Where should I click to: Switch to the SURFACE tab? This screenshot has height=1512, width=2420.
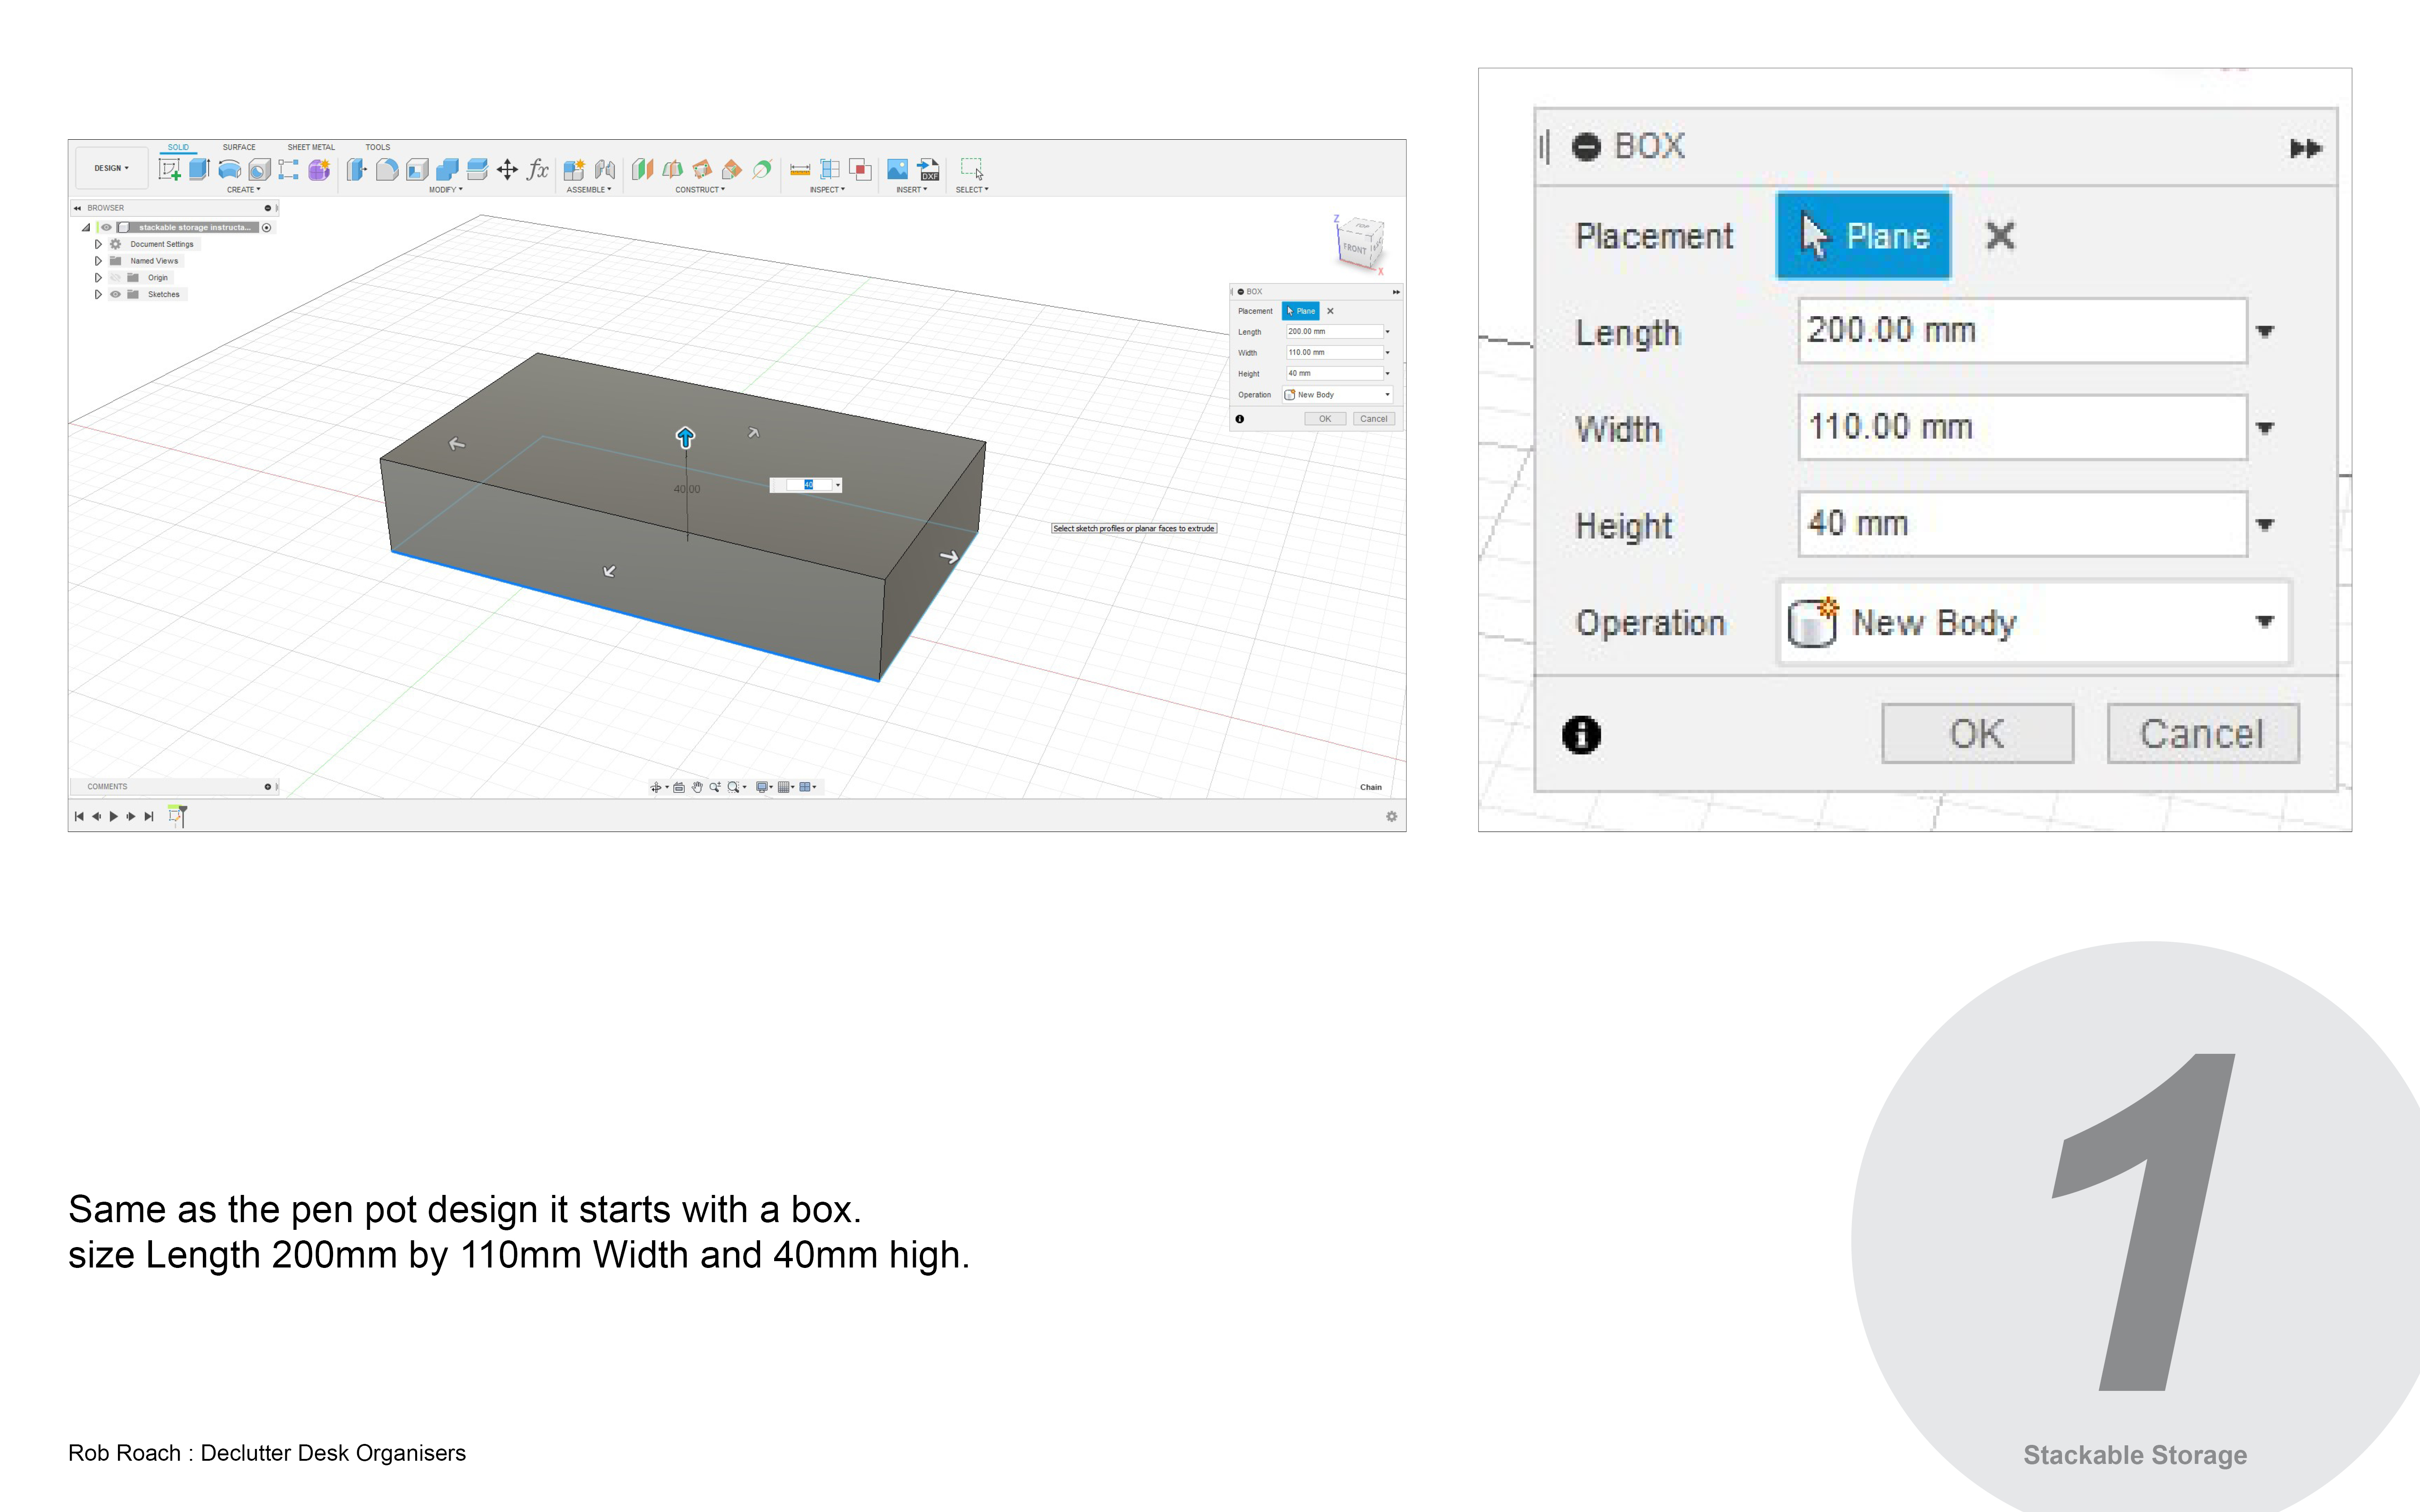click(239, 147)
